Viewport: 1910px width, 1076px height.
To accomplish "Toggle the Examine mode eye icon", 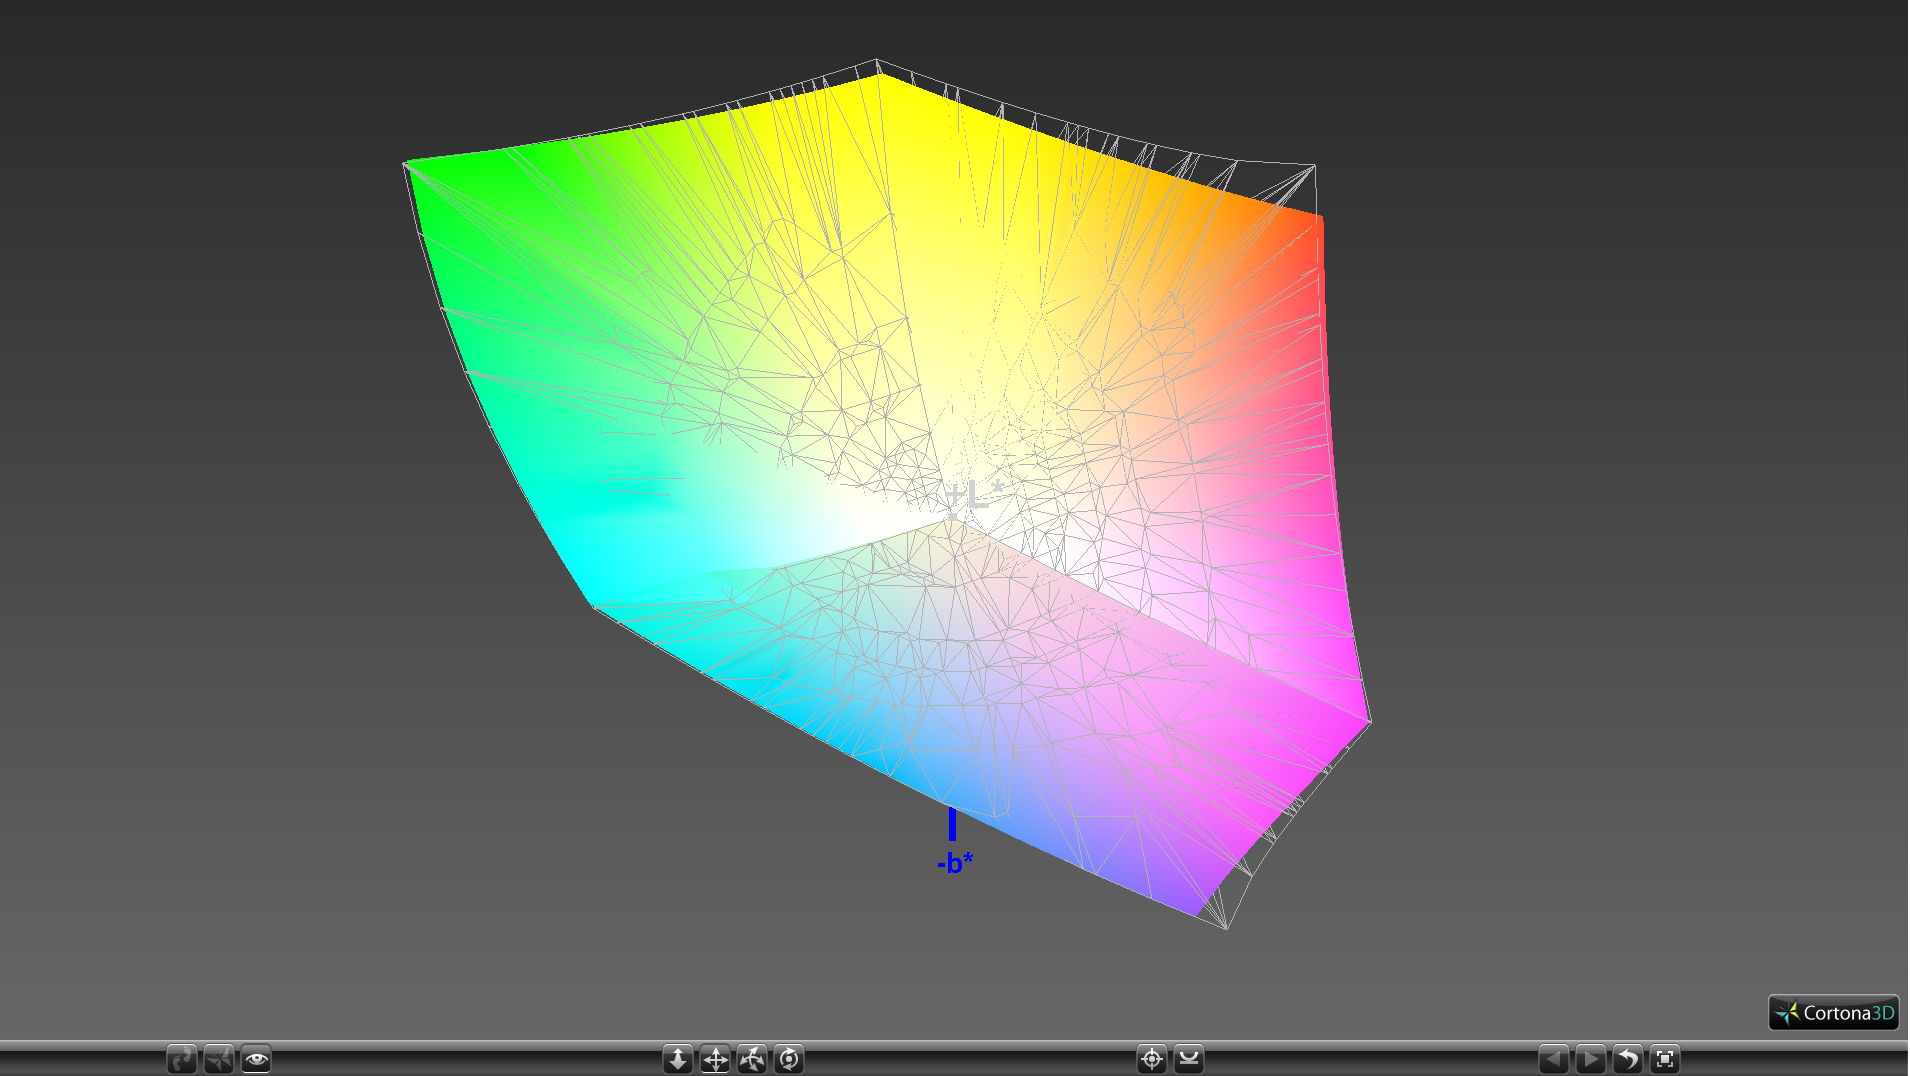I will pyautogui.click(x=256, y=1059).
